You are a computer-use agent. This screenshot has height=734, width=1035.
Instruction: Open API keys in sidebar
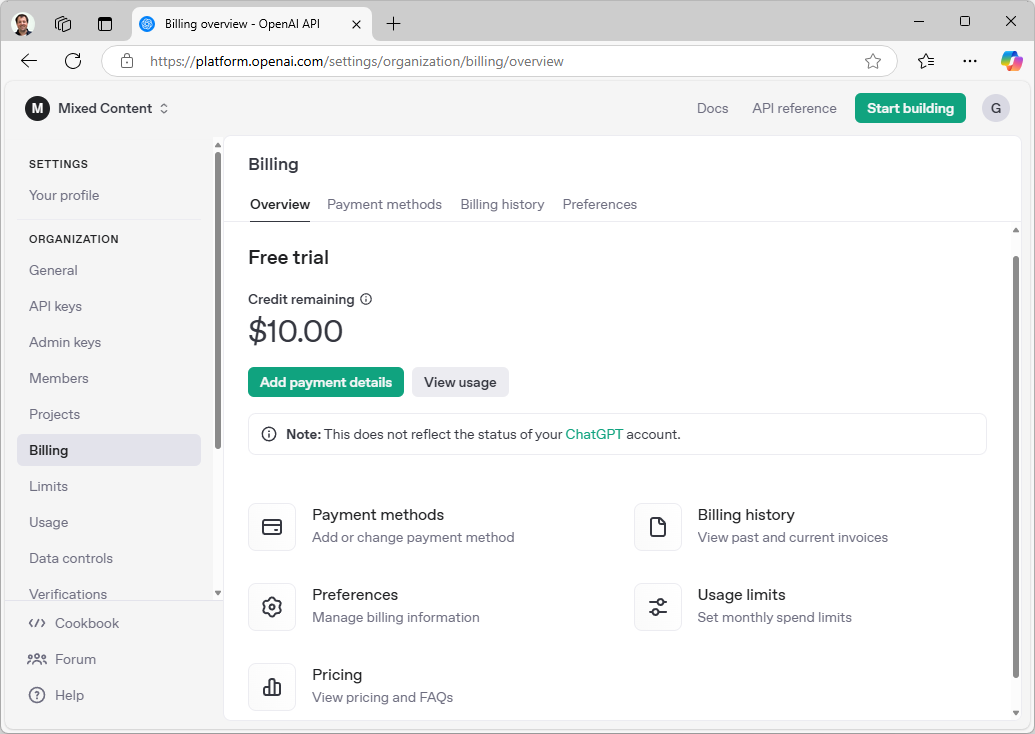[x=55, y=306]
